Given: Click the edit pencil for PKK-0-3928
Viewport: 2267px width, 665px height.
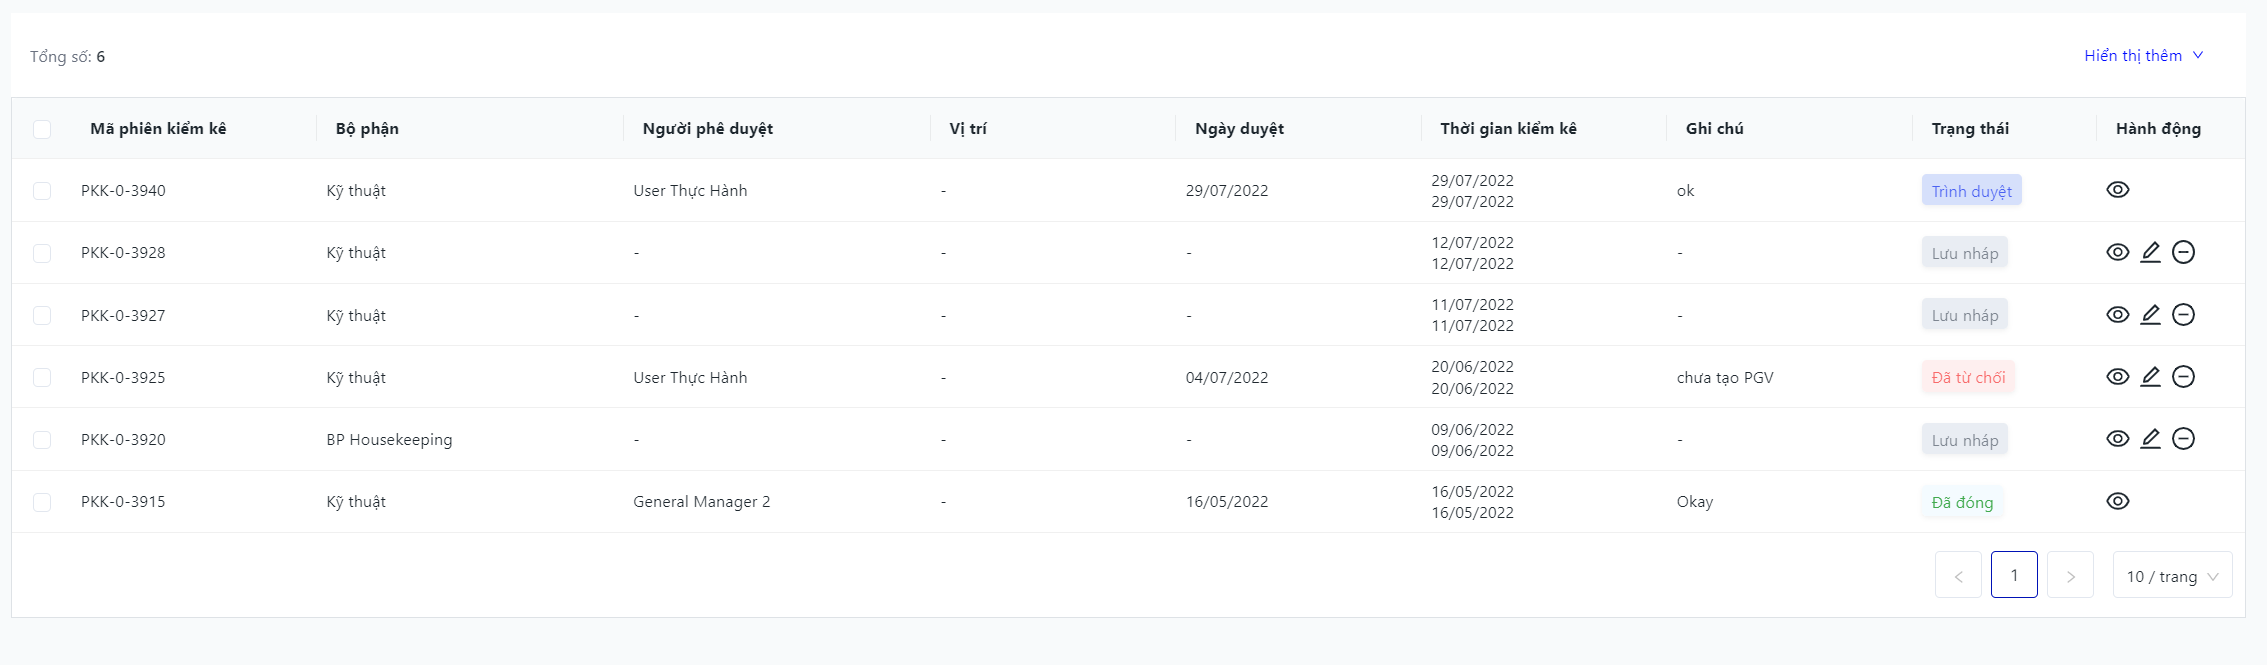Looking at the screenshot, I should 2150,252.
